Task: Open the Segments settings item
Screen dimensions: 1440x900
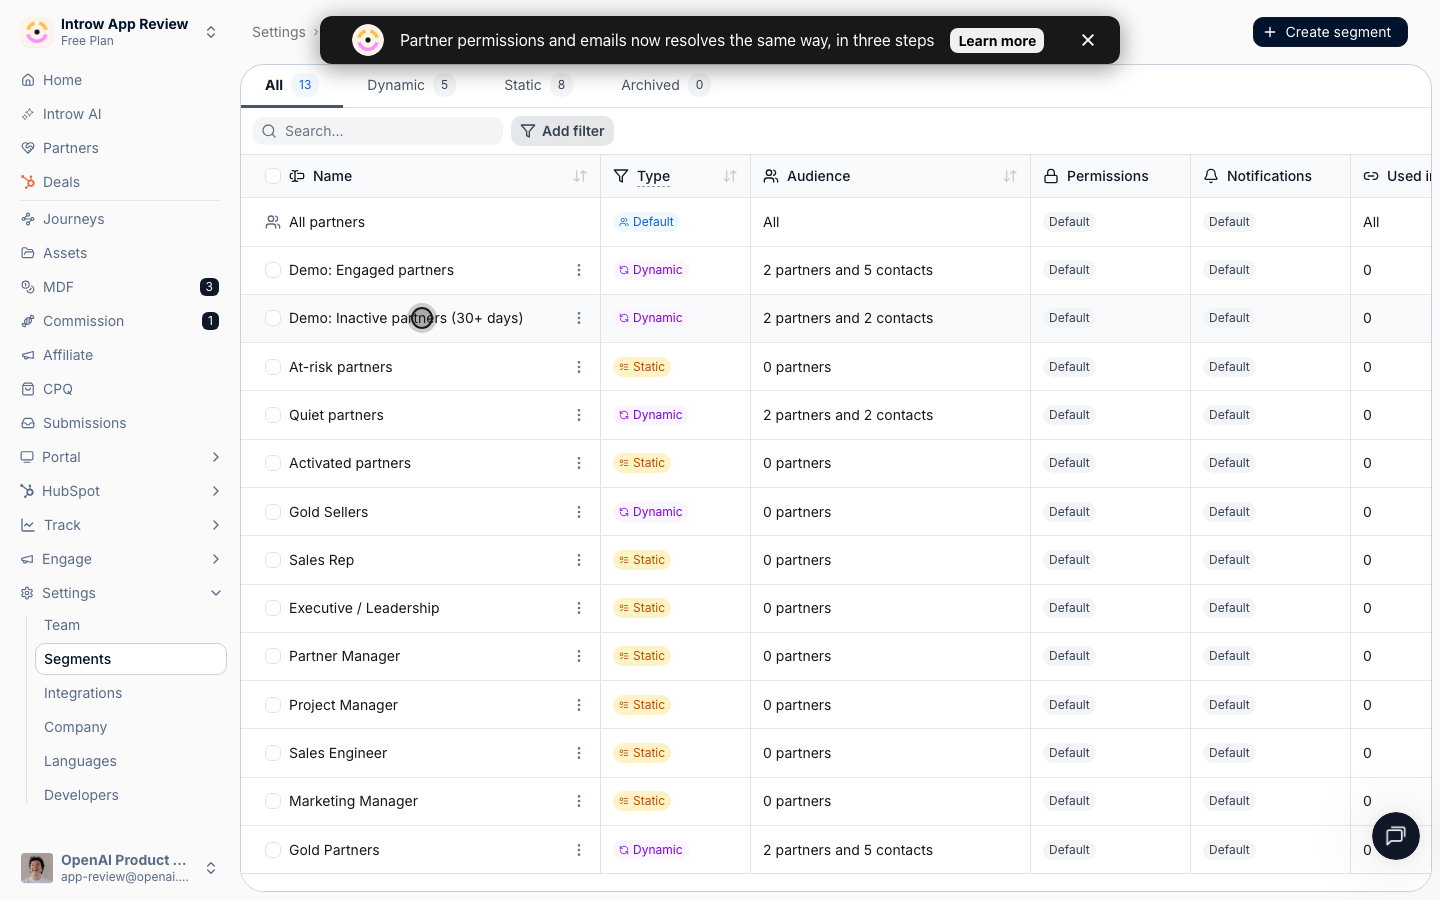Action: pos(131,659)
